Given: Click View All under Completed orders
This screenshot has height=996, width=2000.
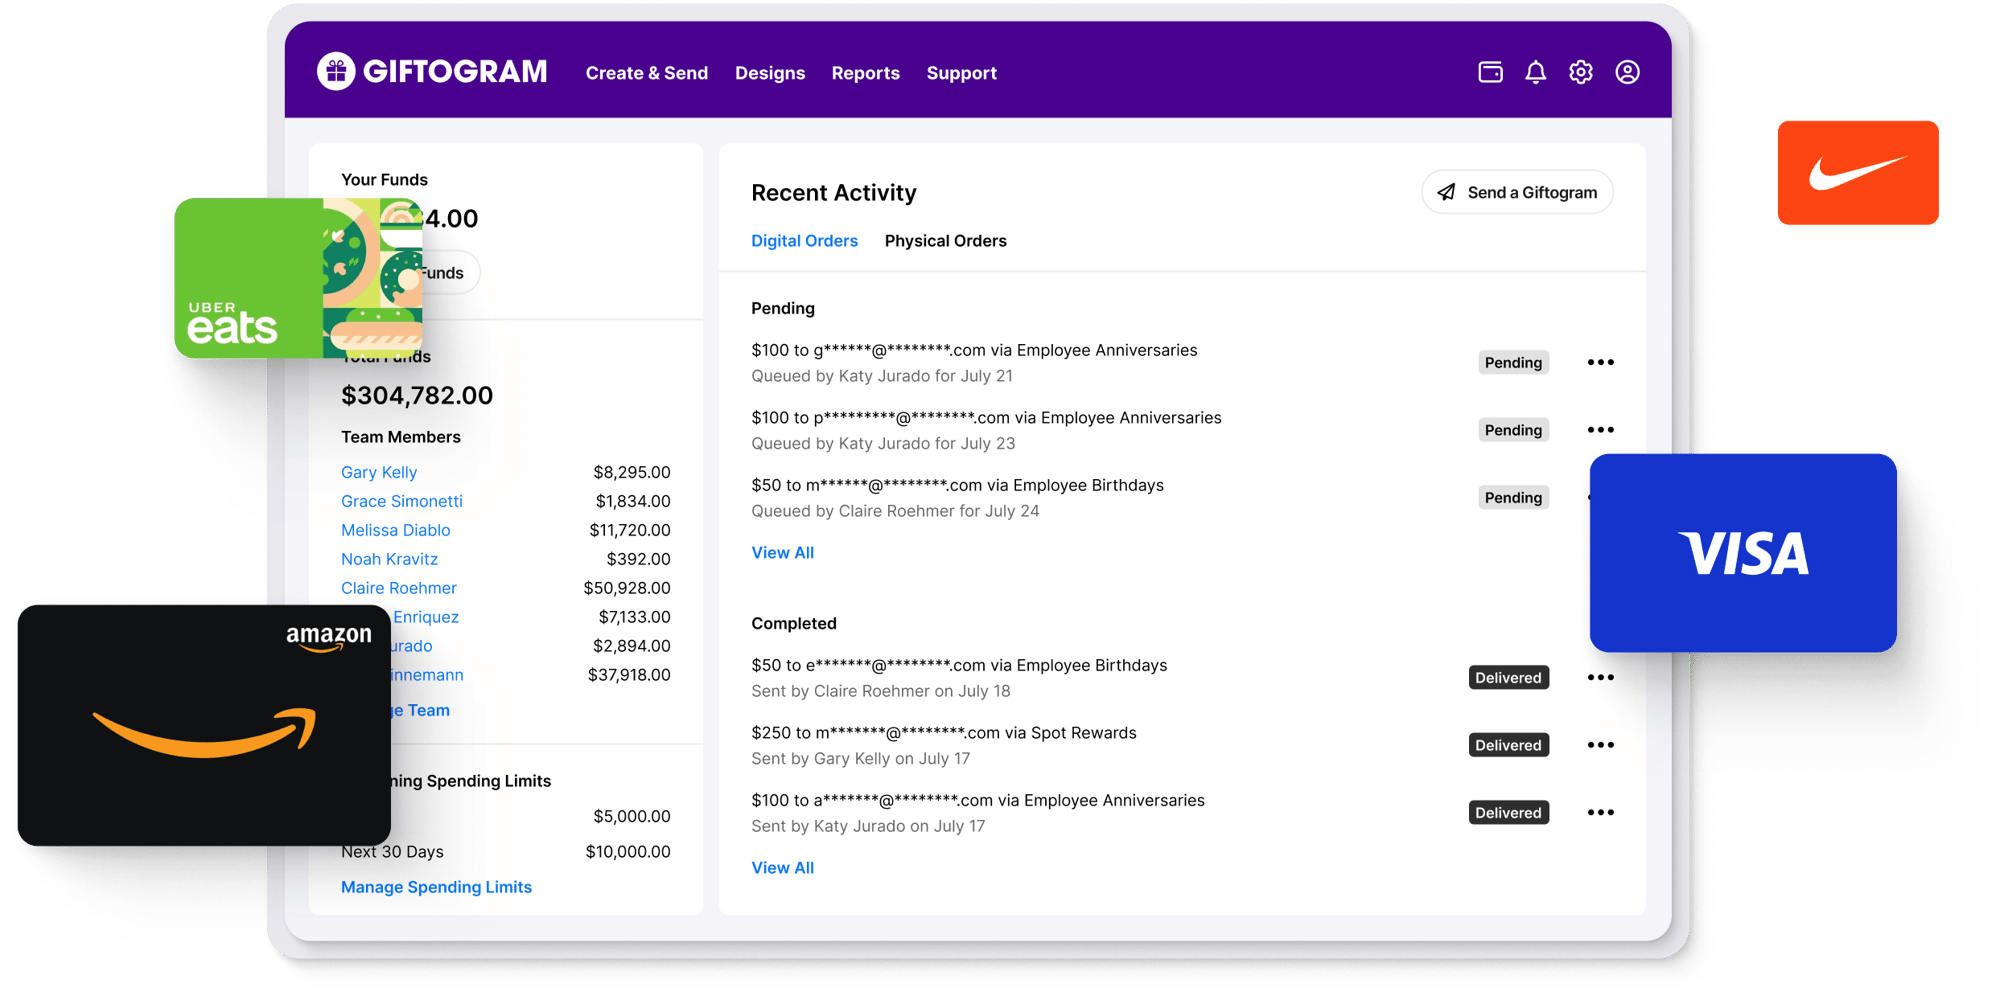Looking at the screenshot, I should pyautogui.click(x=782, y=868).
